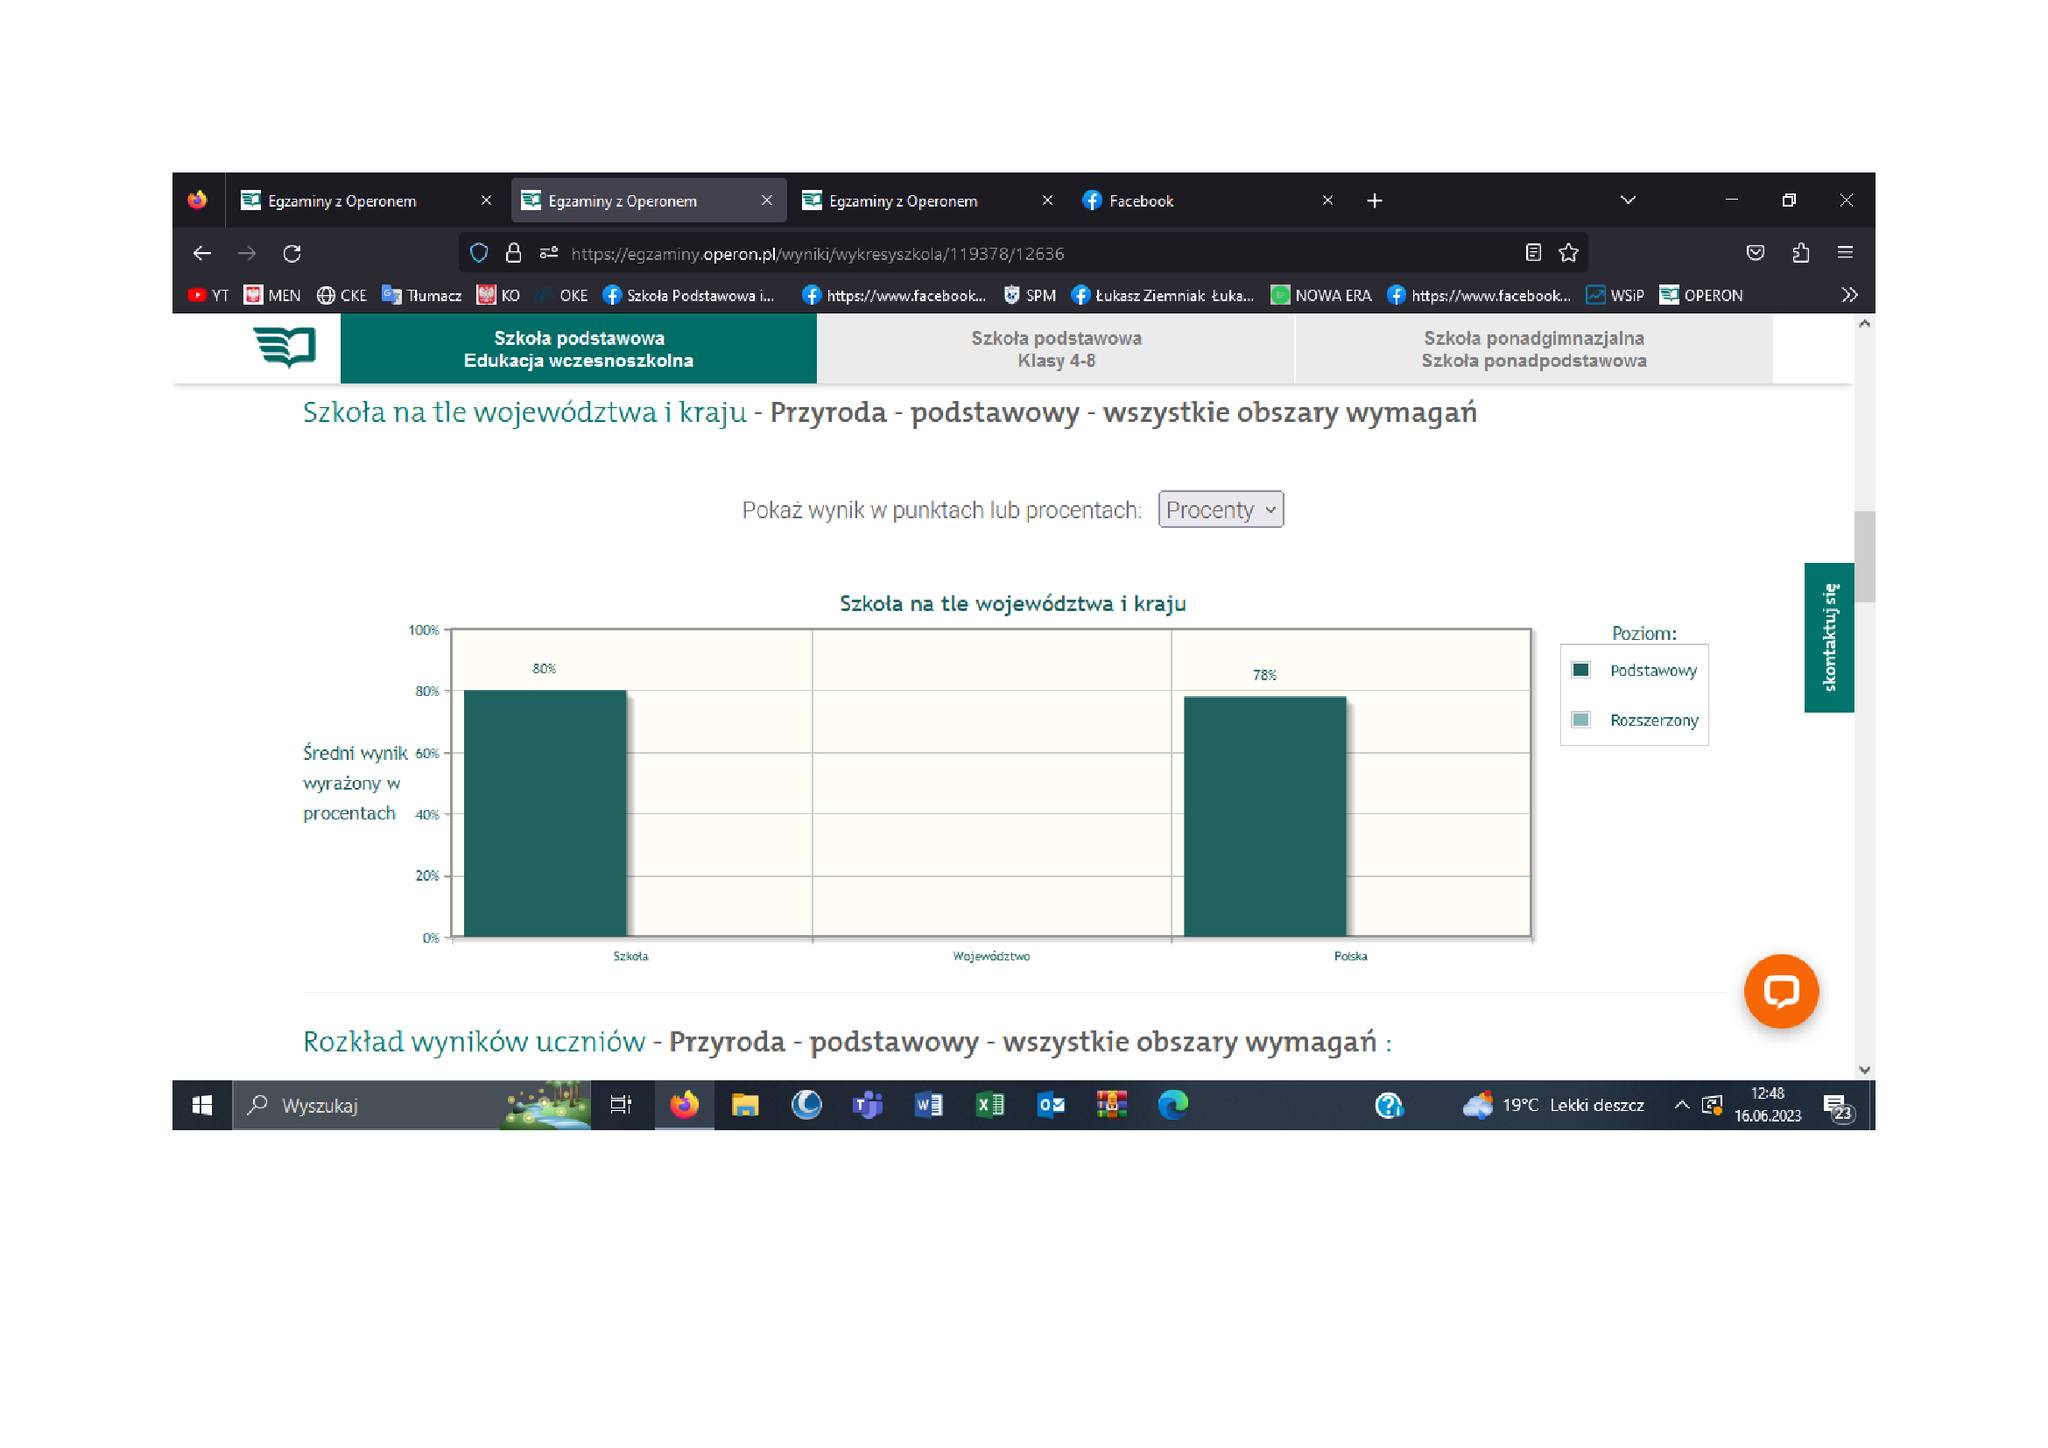Open a new tab with plus button

pos(1375,201)
